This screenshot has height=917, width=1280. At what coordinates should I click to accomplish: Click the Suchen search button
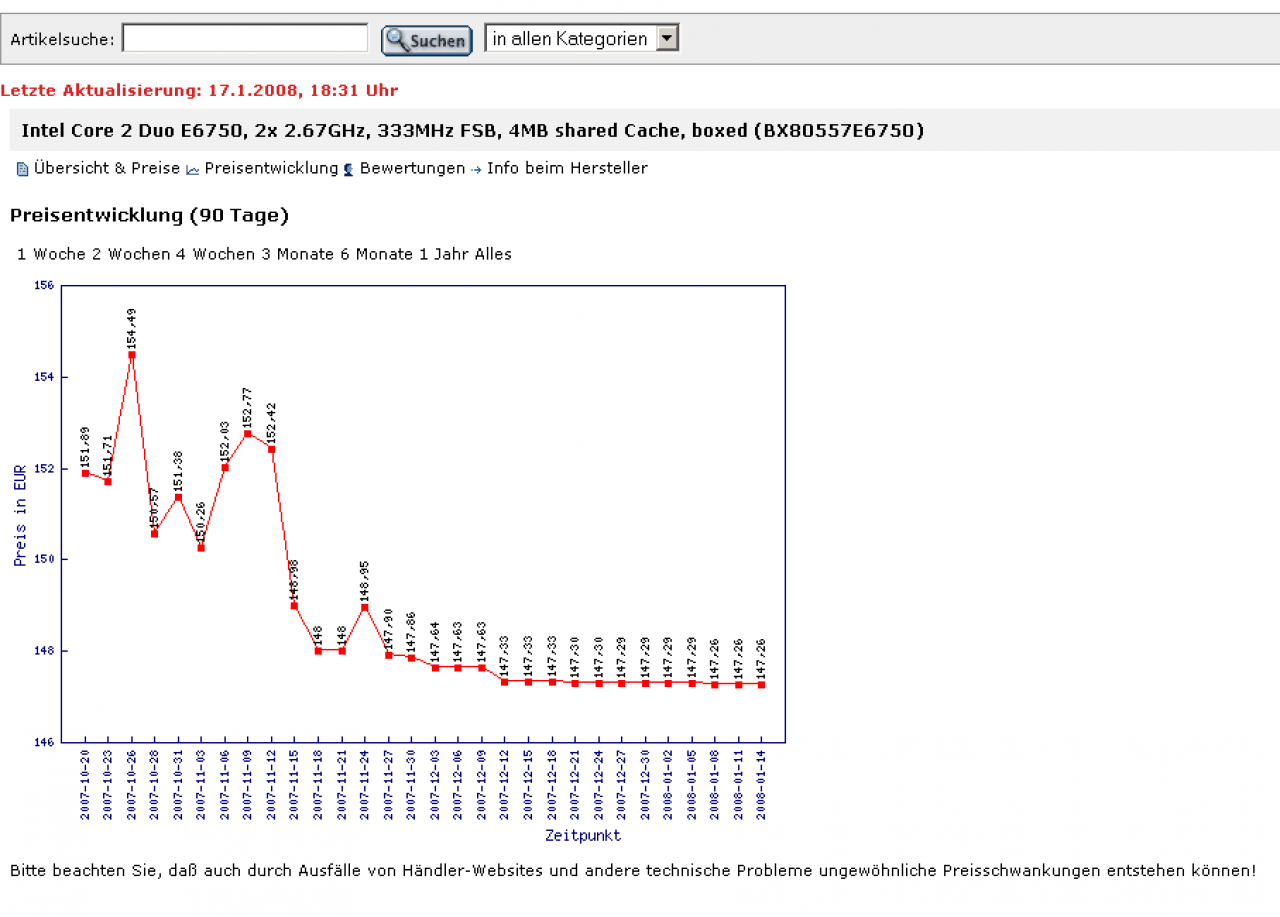[x=427, y=40]
